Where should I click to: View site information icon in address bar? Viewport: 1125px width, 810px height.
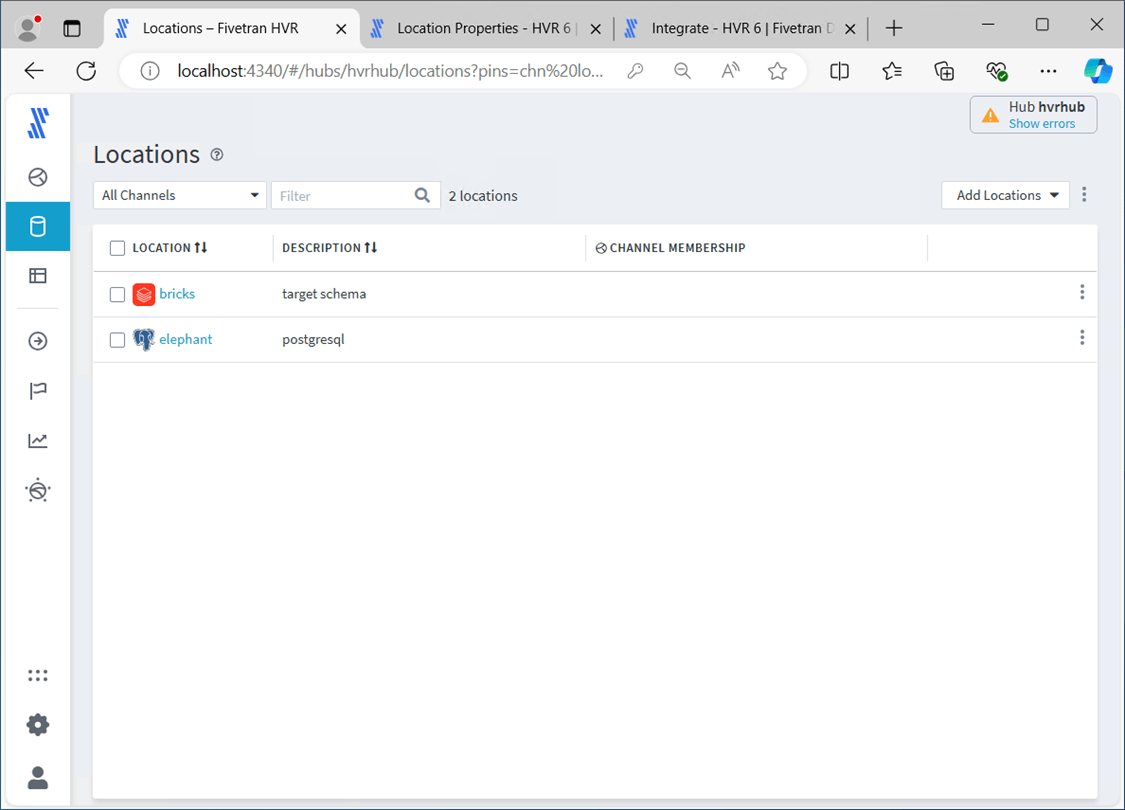pos(150,71)
